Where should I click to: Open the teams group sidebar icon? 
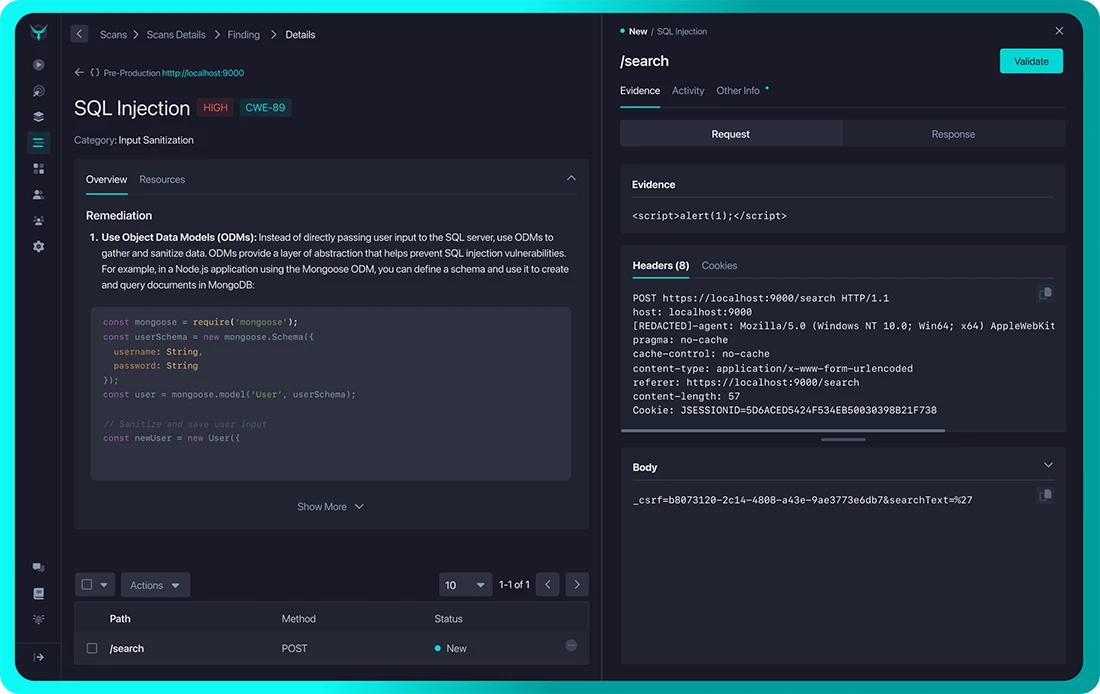point(39,220)
